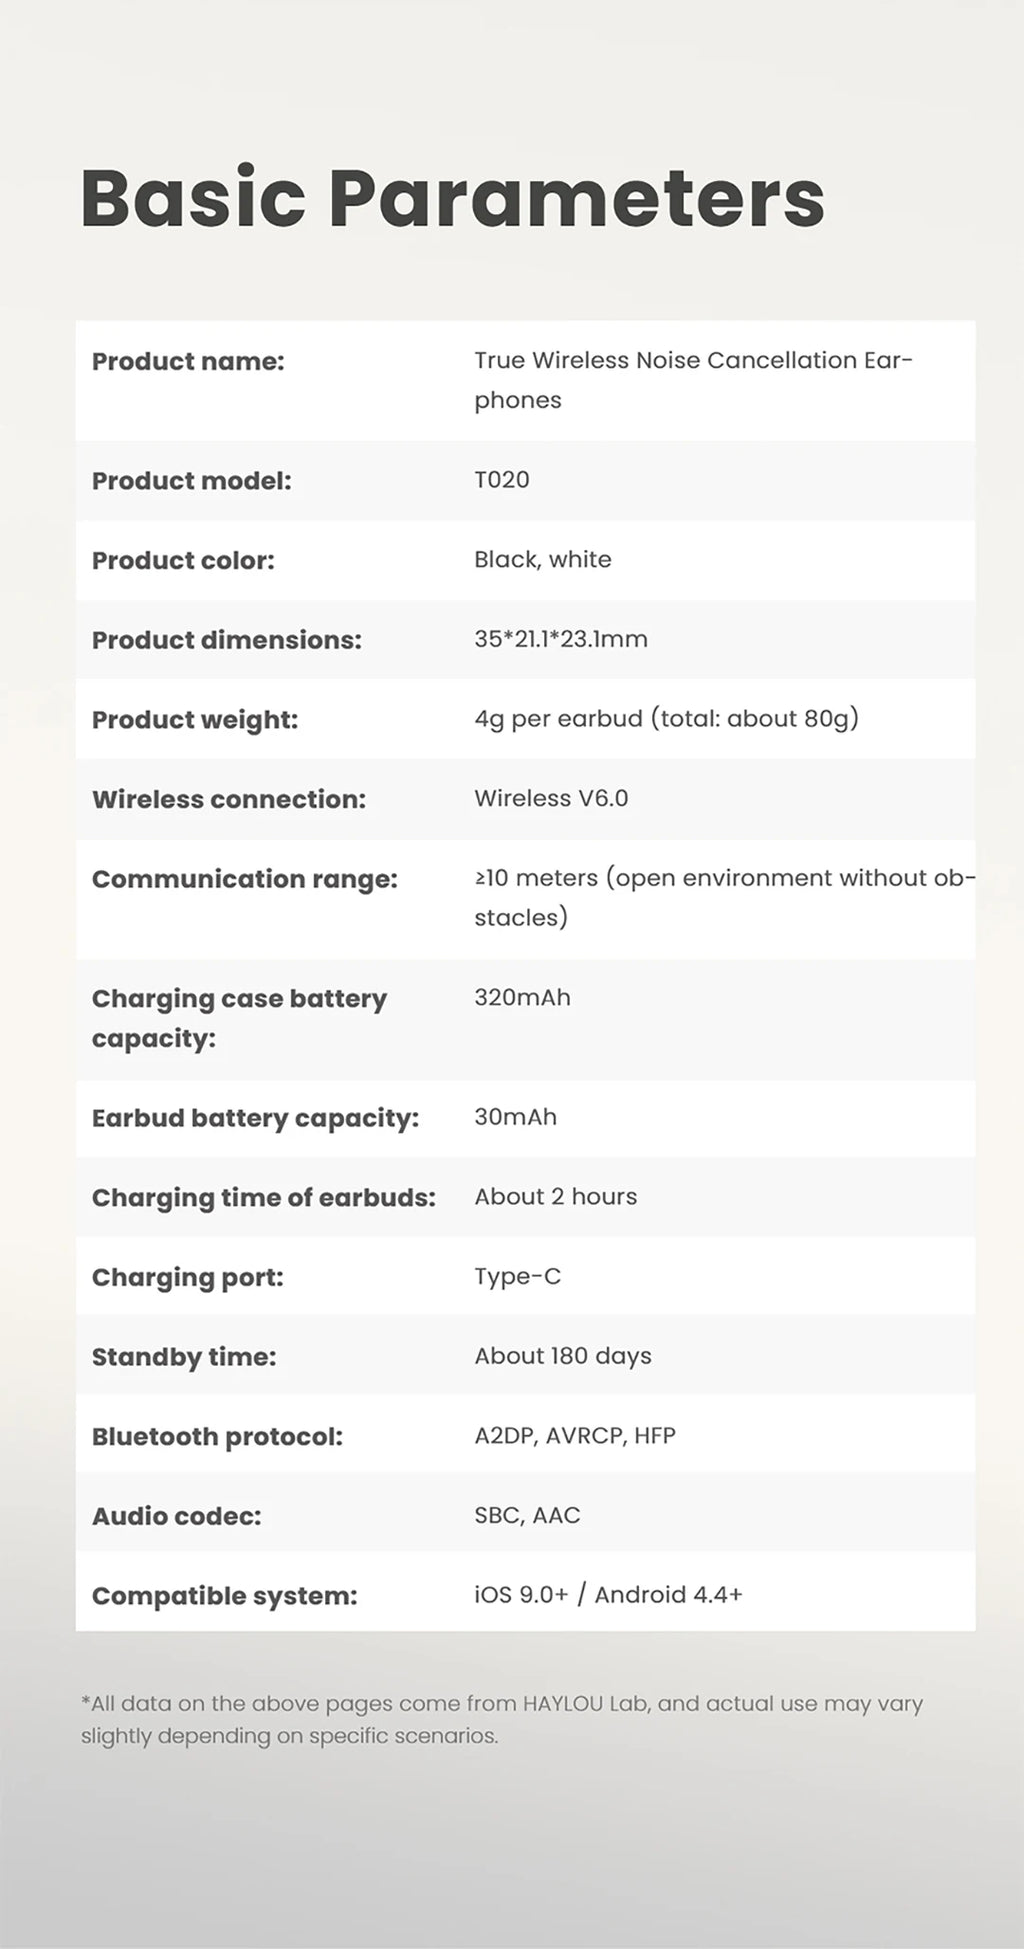
Task: Click the 35*21.1*23.1mm dimensions value
Action: tap(561, 639)
